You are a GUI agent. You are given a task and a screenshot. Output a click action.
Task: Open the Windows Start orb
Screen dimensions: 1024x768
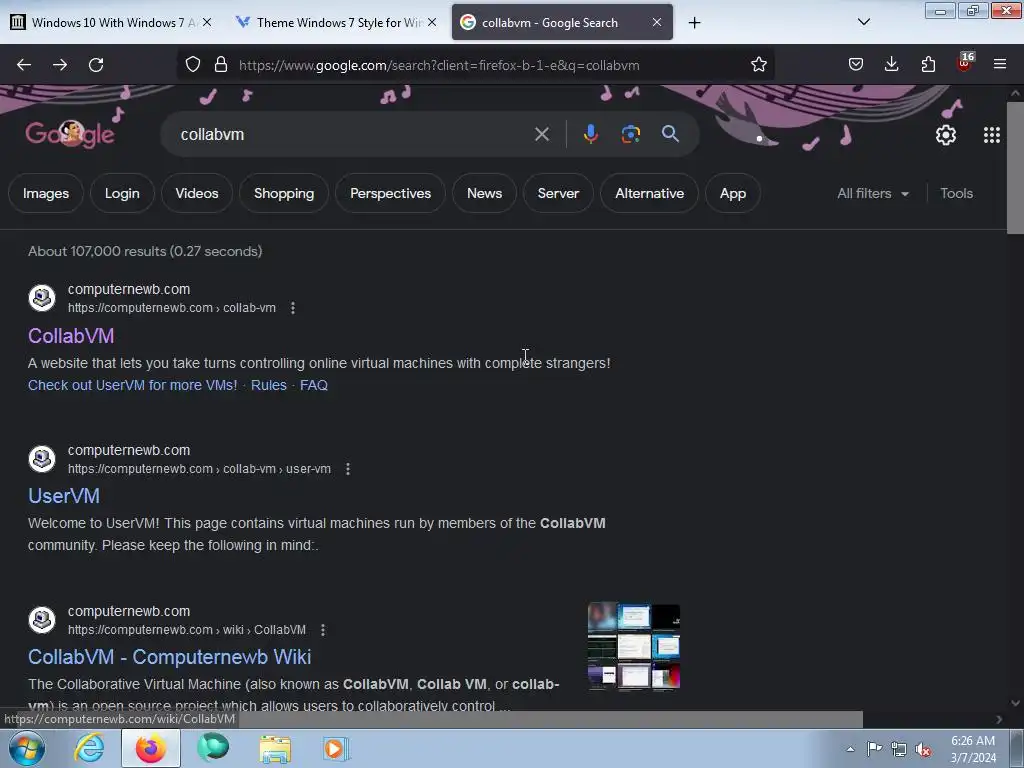[x=27, y=748]
